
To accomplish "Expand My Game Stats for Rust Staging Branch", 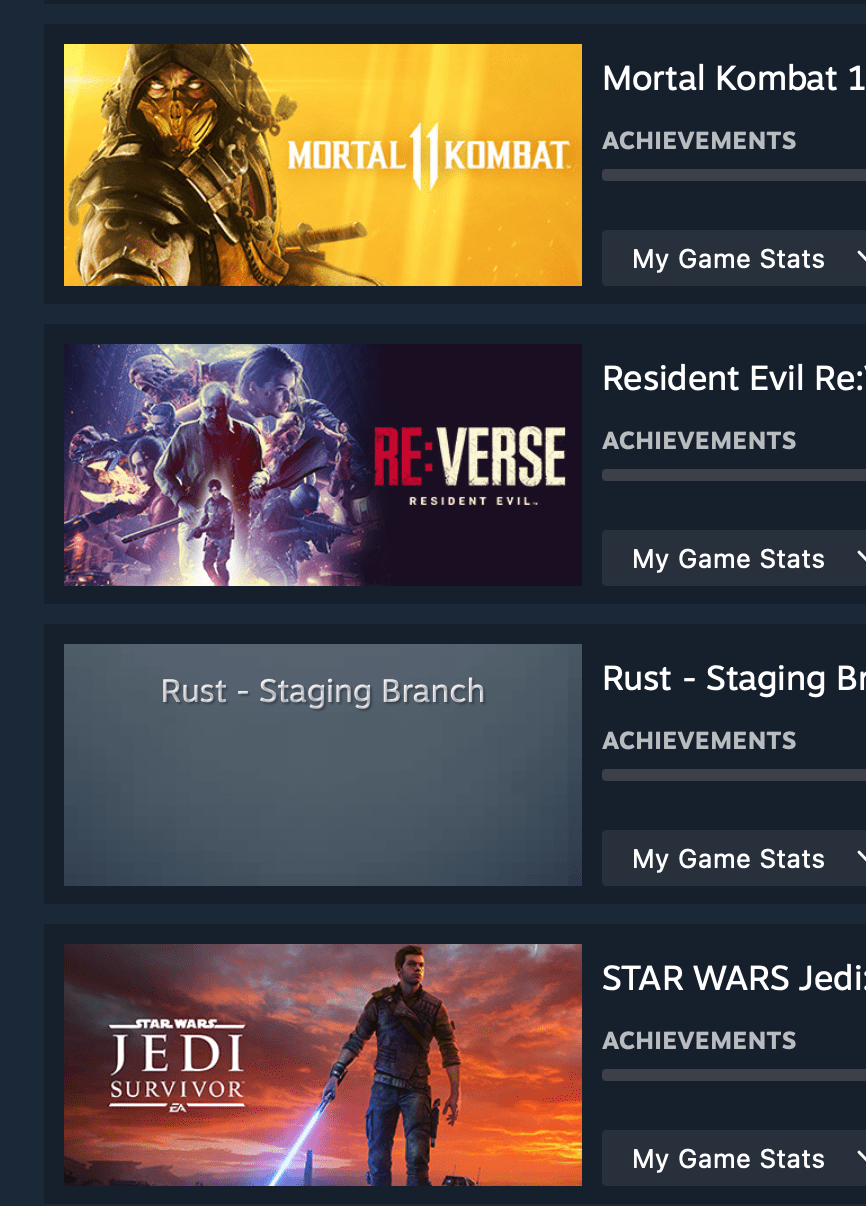I will [x=734, y=858].
